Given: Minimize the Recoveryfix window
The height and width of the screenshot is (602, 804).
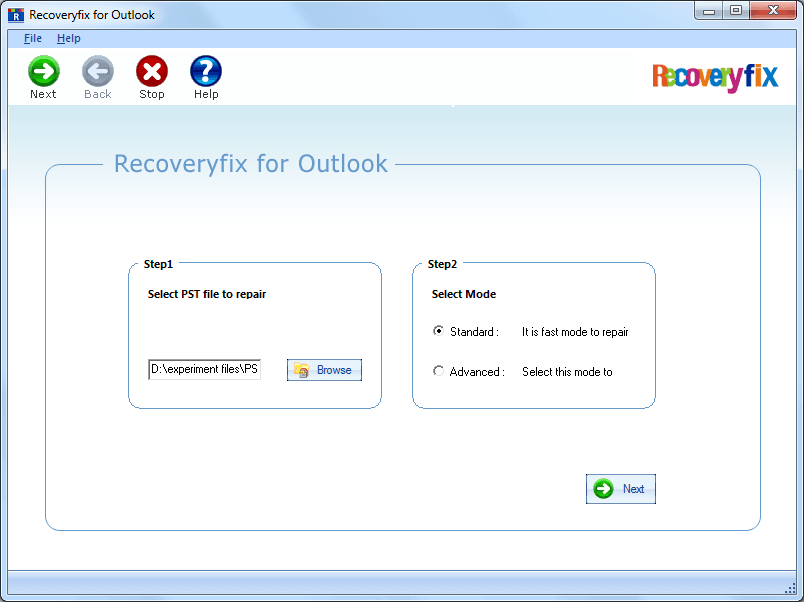Looking at the screenshot, I should (709, 11).
